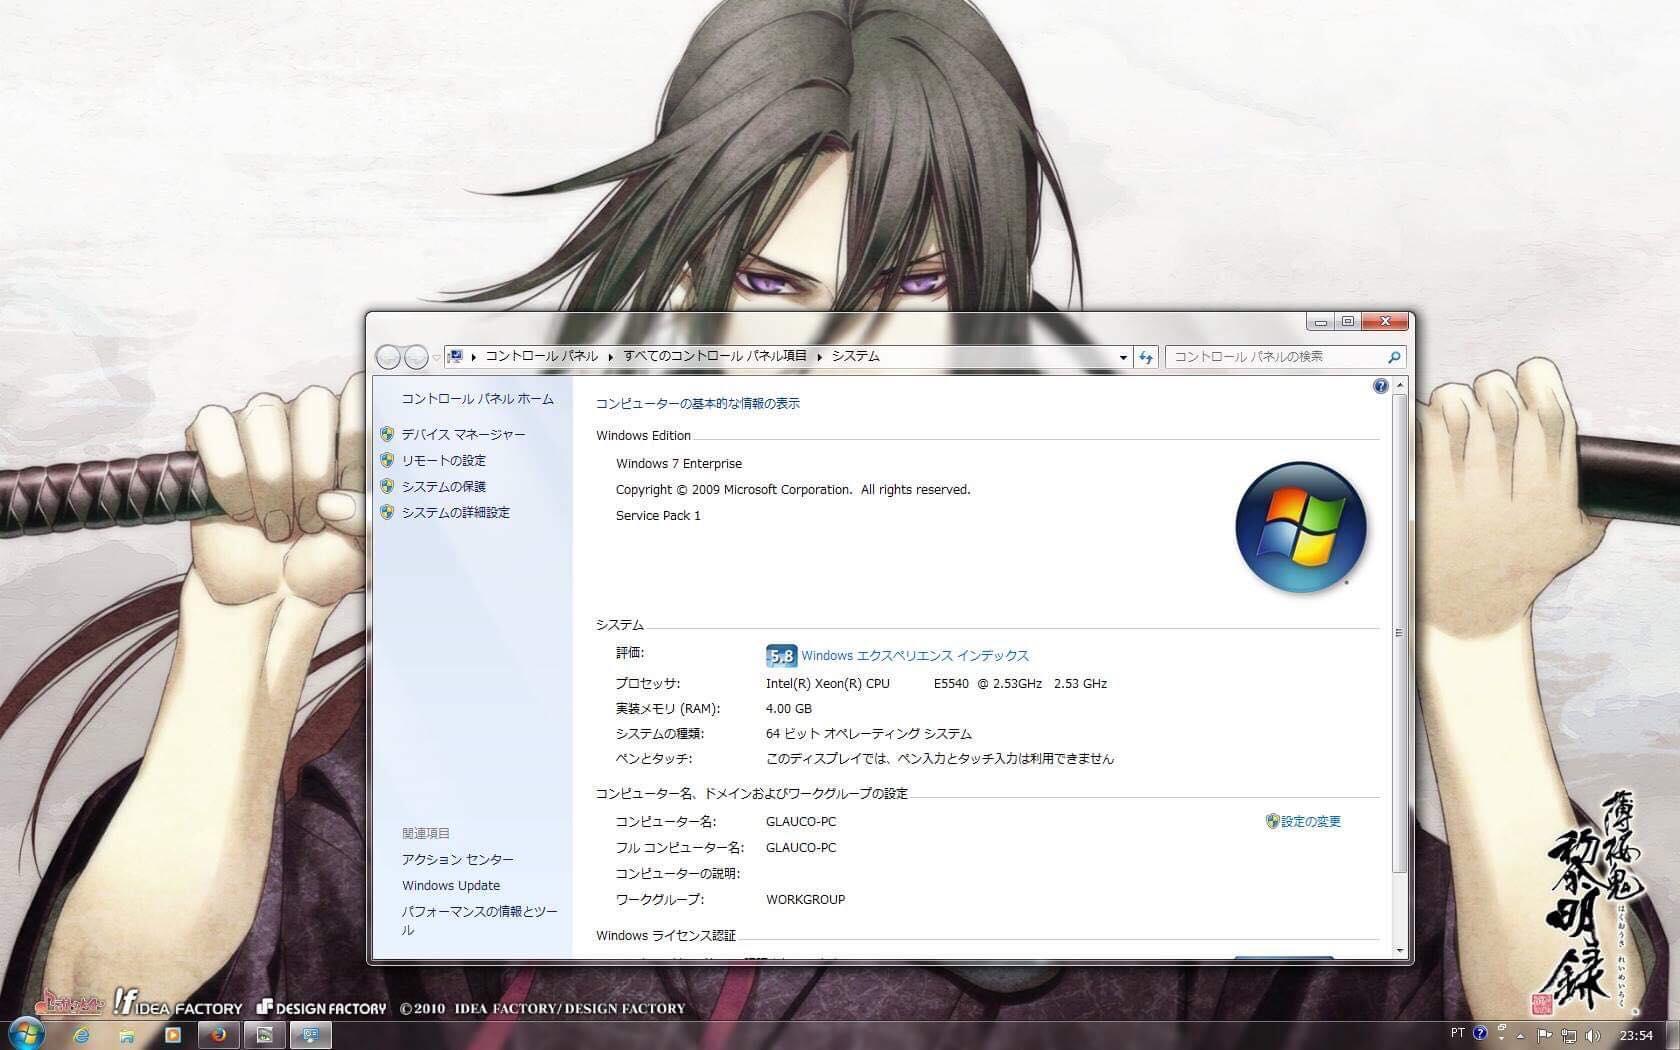Open システムの詳細設定 link
The image size is (1680, 1050).
[x=455, y=513]
